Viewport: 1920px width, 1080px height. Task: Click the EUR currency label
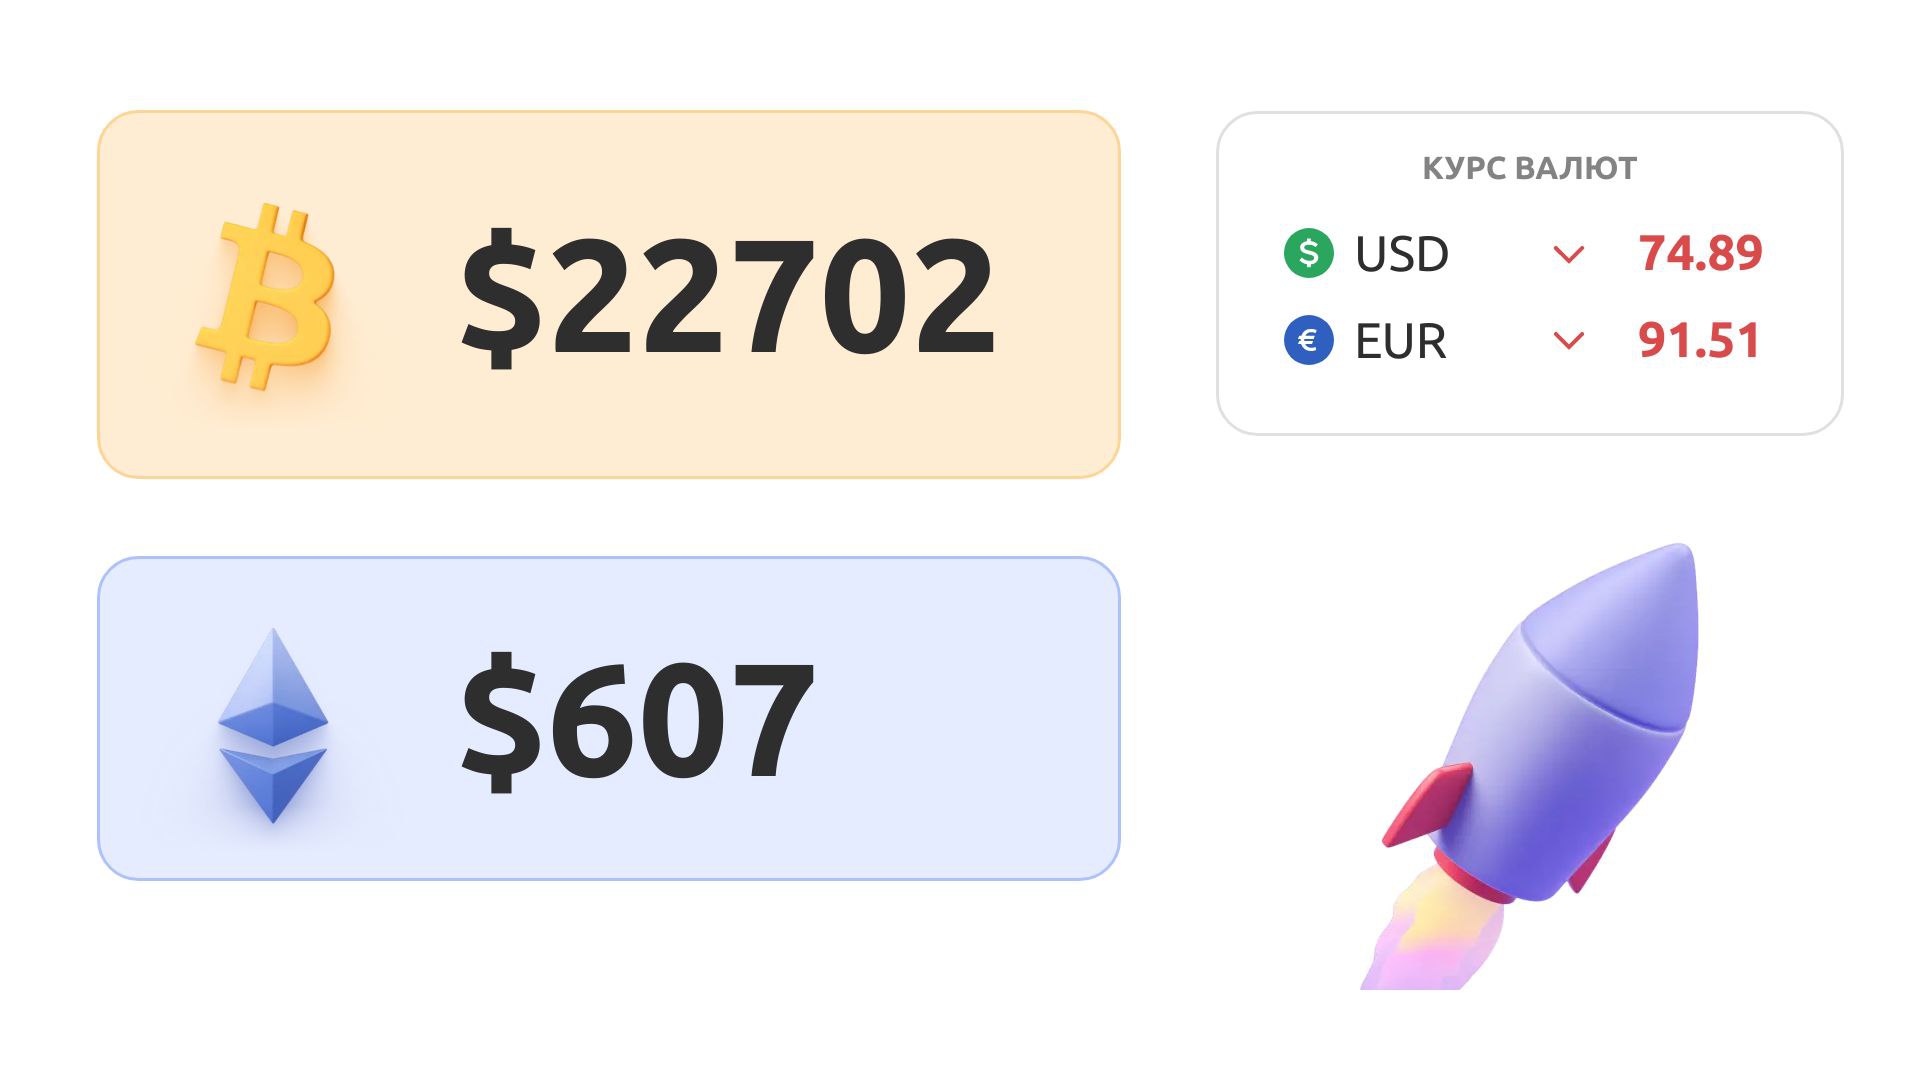[1400, 341]
